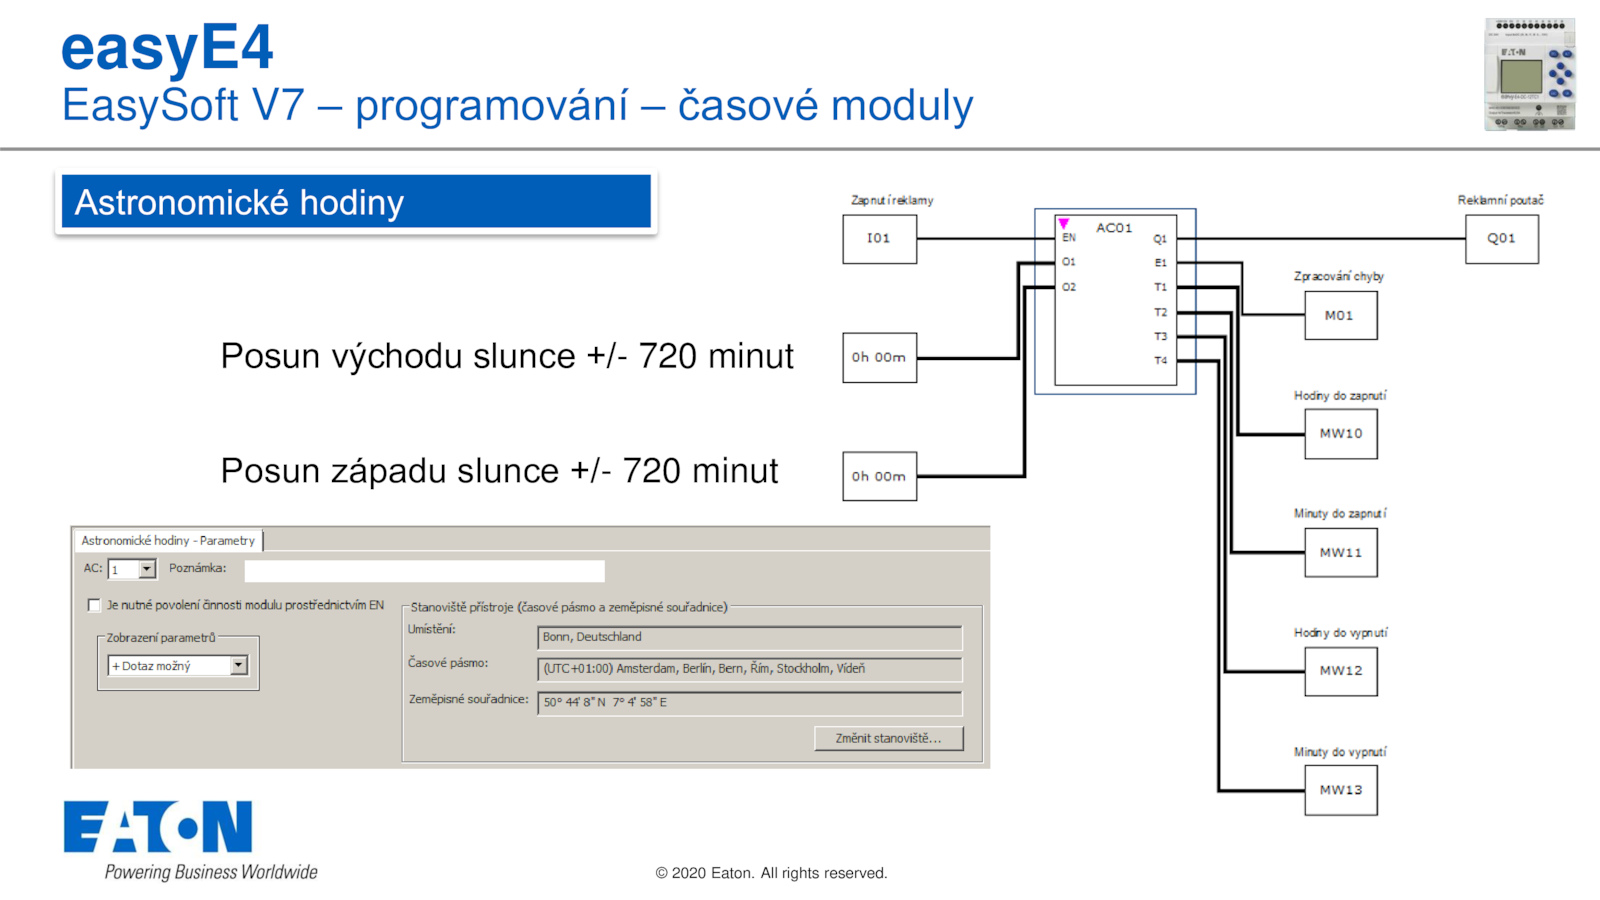Click the Změnit stanoviště button
Viewport: 1600px width, 900px height.
pyautogui.click(x=889, y=738)
